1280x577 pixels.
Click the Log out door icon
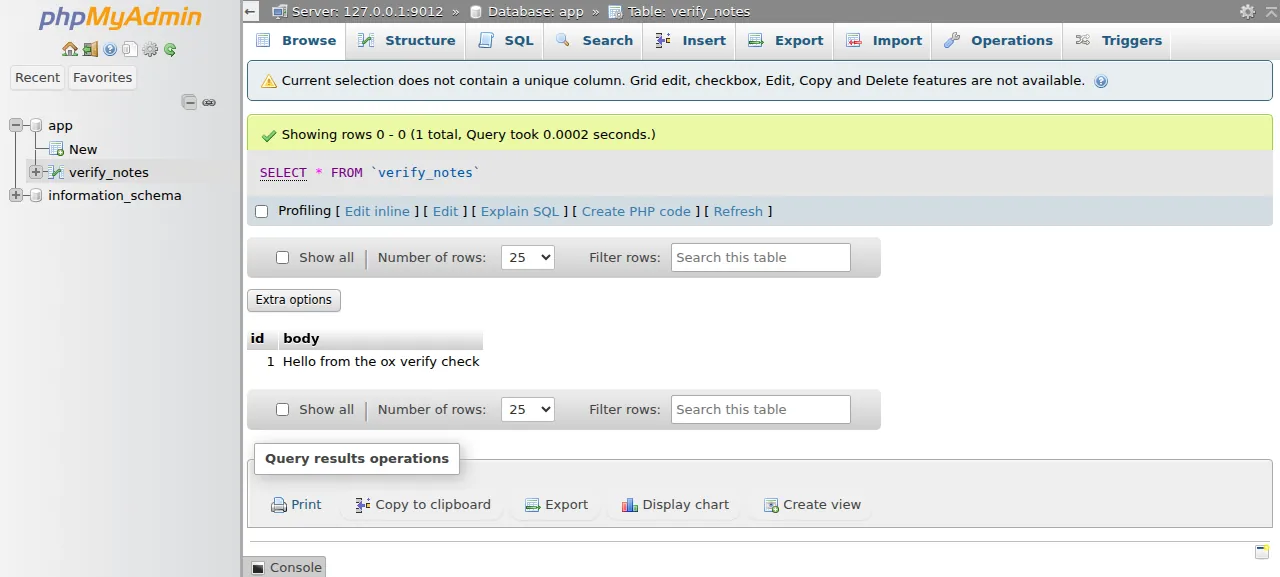point(90,49)
